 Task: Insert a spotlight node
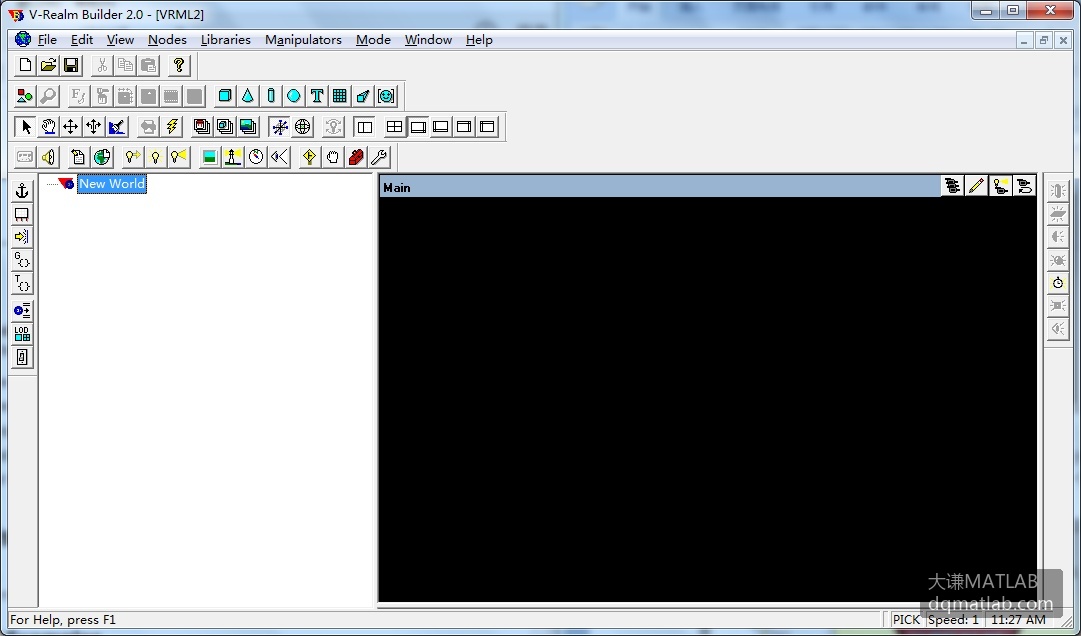point(179,157)
